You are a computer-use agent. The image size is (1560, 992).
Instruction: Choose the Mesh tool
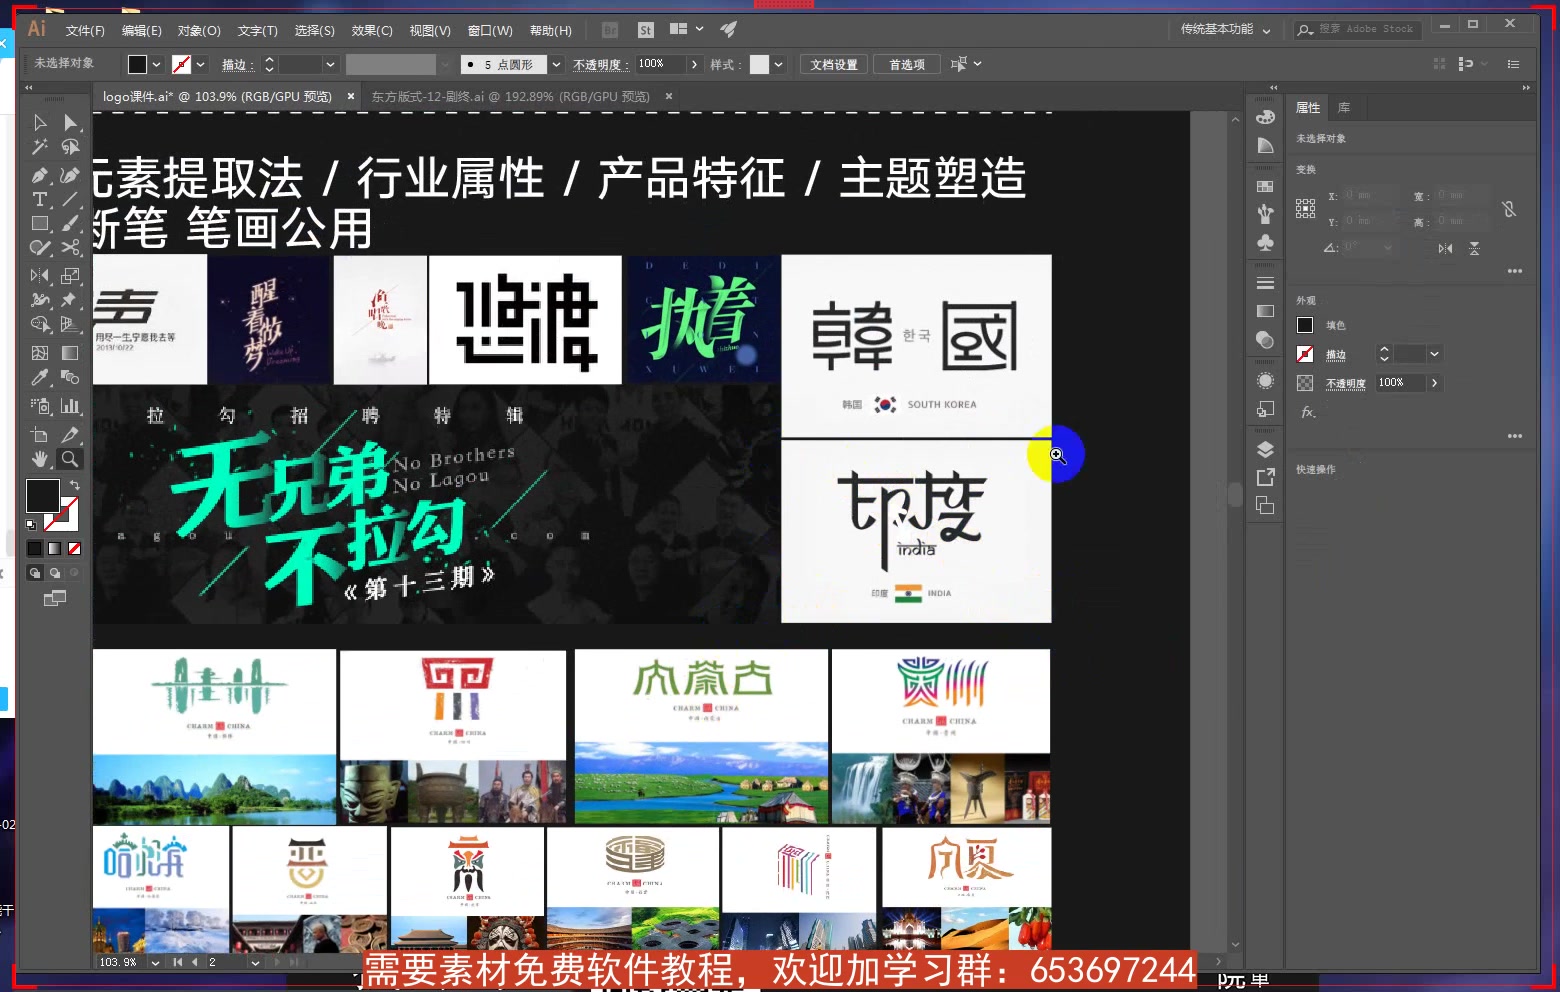point(40,353)
